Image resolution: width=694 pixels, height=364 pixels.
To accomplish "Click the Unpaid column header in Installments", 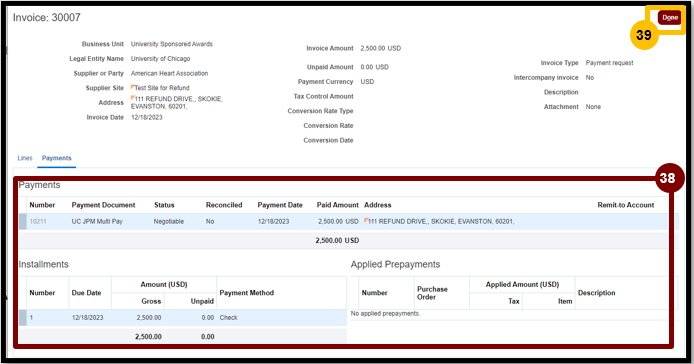I will coord(202,301).
